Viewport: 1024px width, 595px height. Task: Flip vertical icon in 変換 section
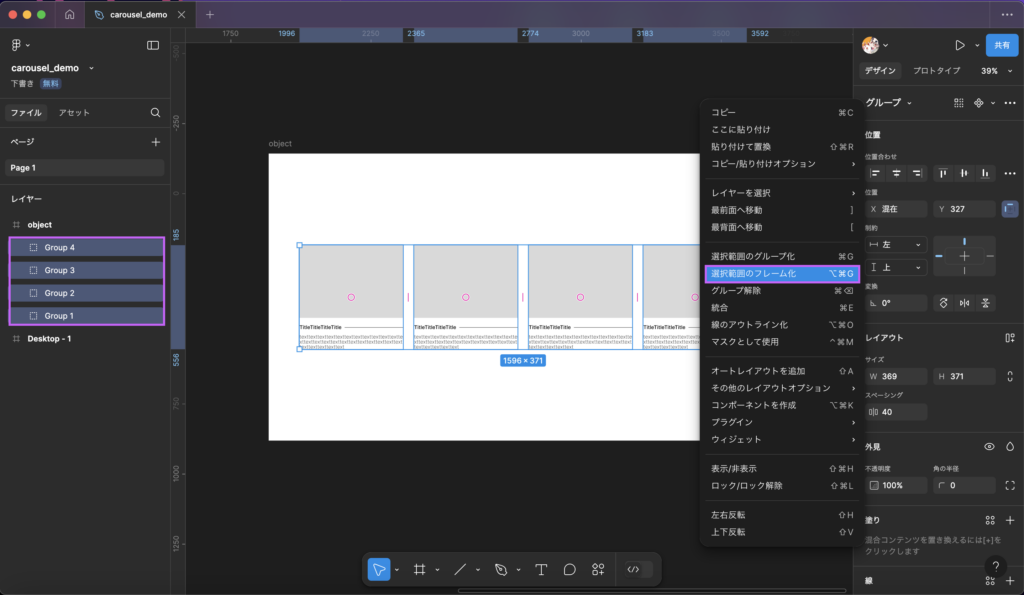click(985, 303)
